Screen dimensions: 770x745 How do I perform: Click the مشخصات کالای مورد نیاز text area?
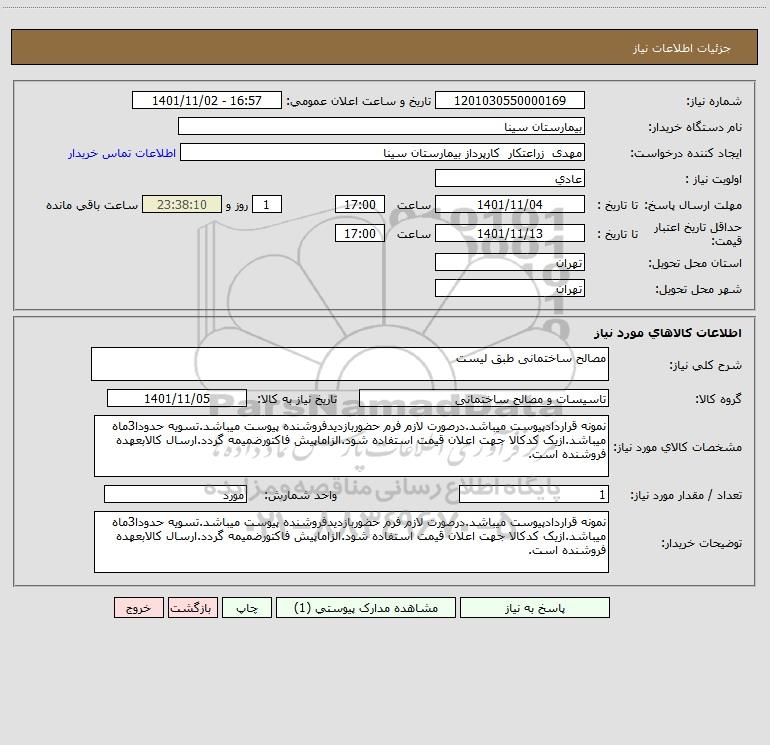351,446
